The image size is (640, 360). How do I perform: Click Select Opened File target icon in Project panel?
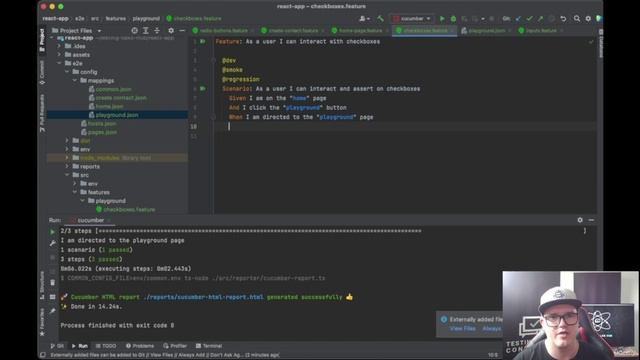click(x=134, y=31)
